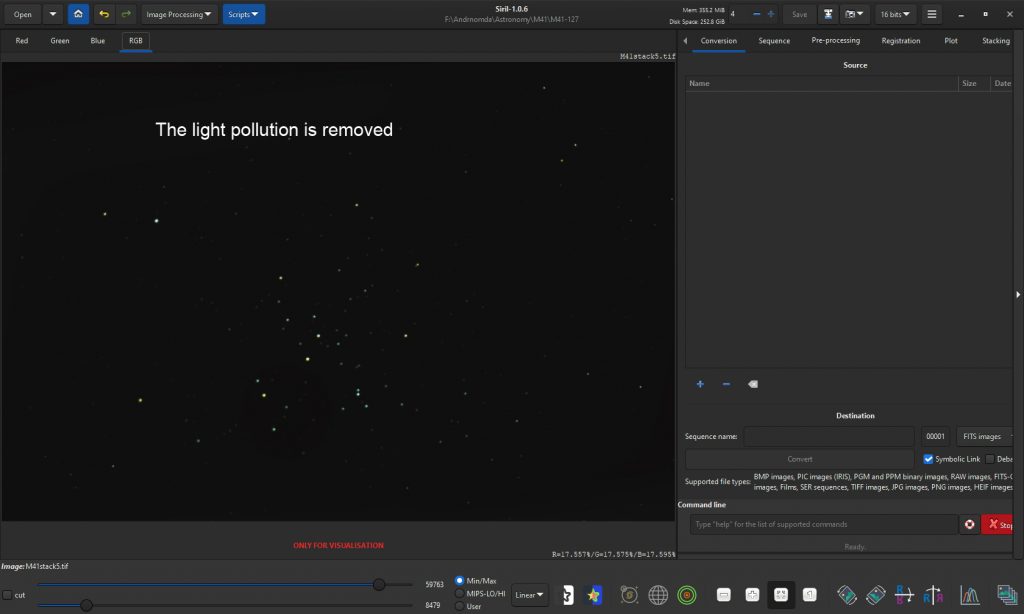Screen dimensions: 1024x614
Task: Click the undo arrow icon
Action: [x=104, y=14]
